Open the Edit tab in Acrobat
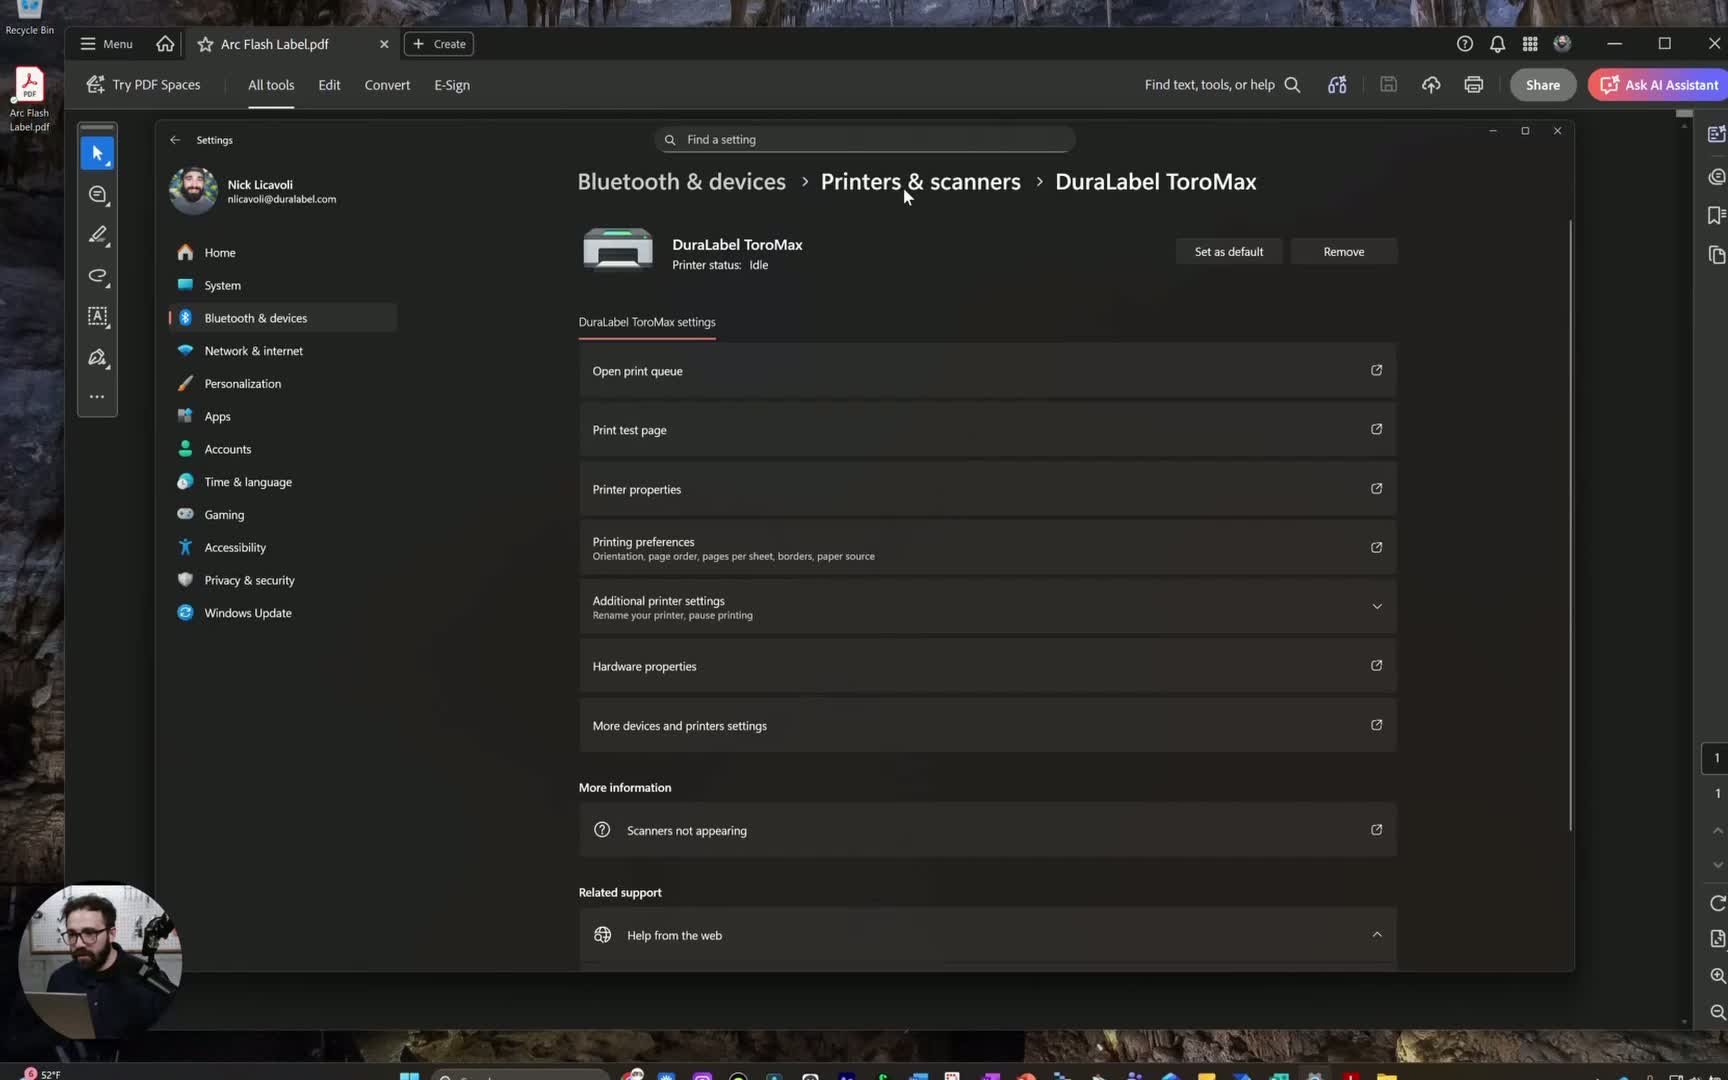 tap(329, 85)
